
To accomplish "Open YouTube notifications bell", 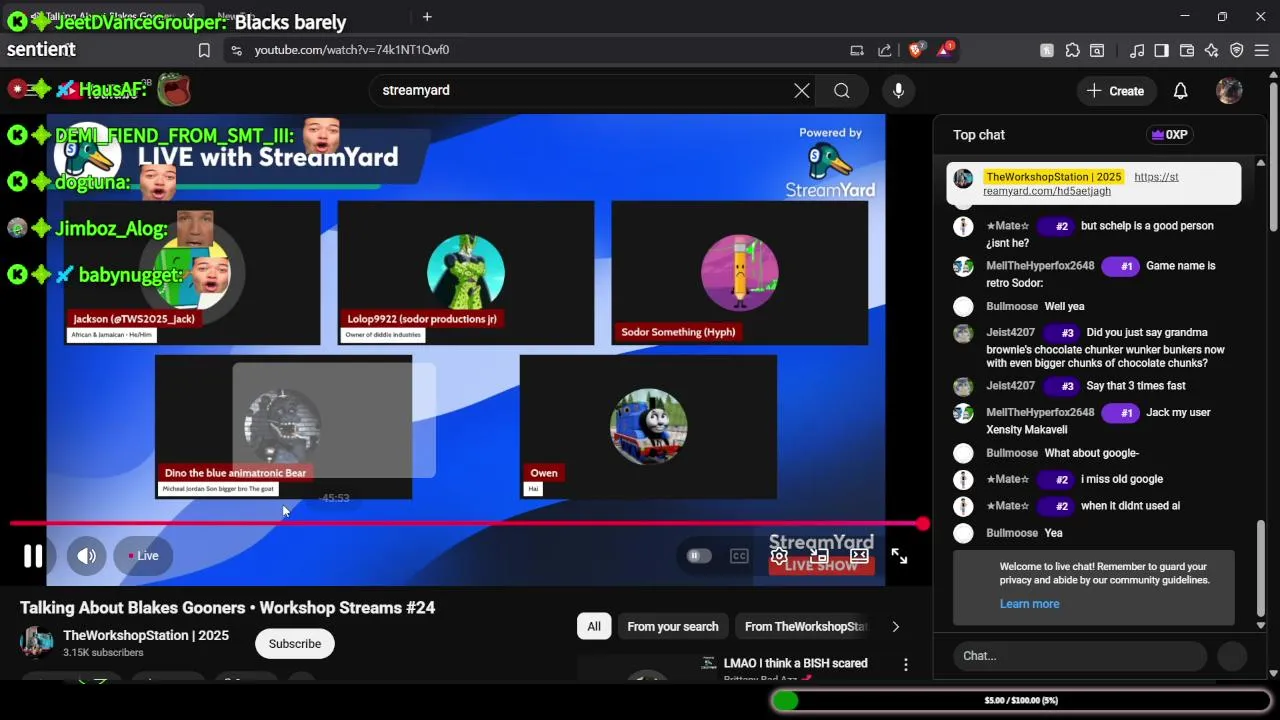I will pyautogui.click(x=1180, y=91).
